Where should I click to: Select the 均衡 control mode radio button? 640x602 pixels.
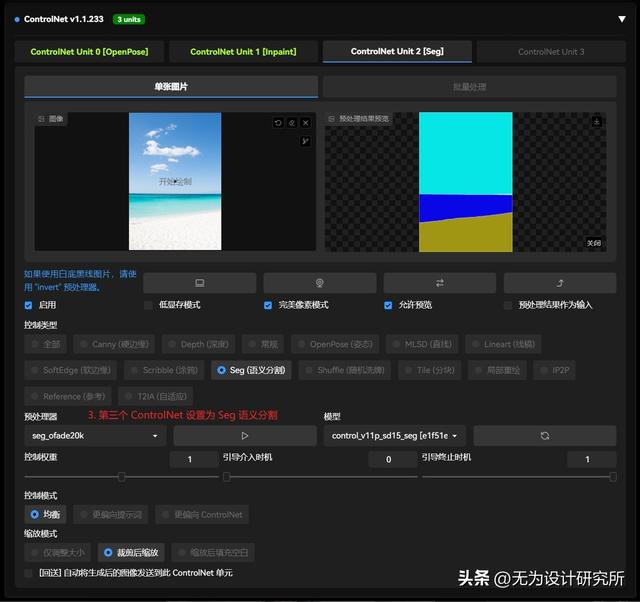pos(35,514)
